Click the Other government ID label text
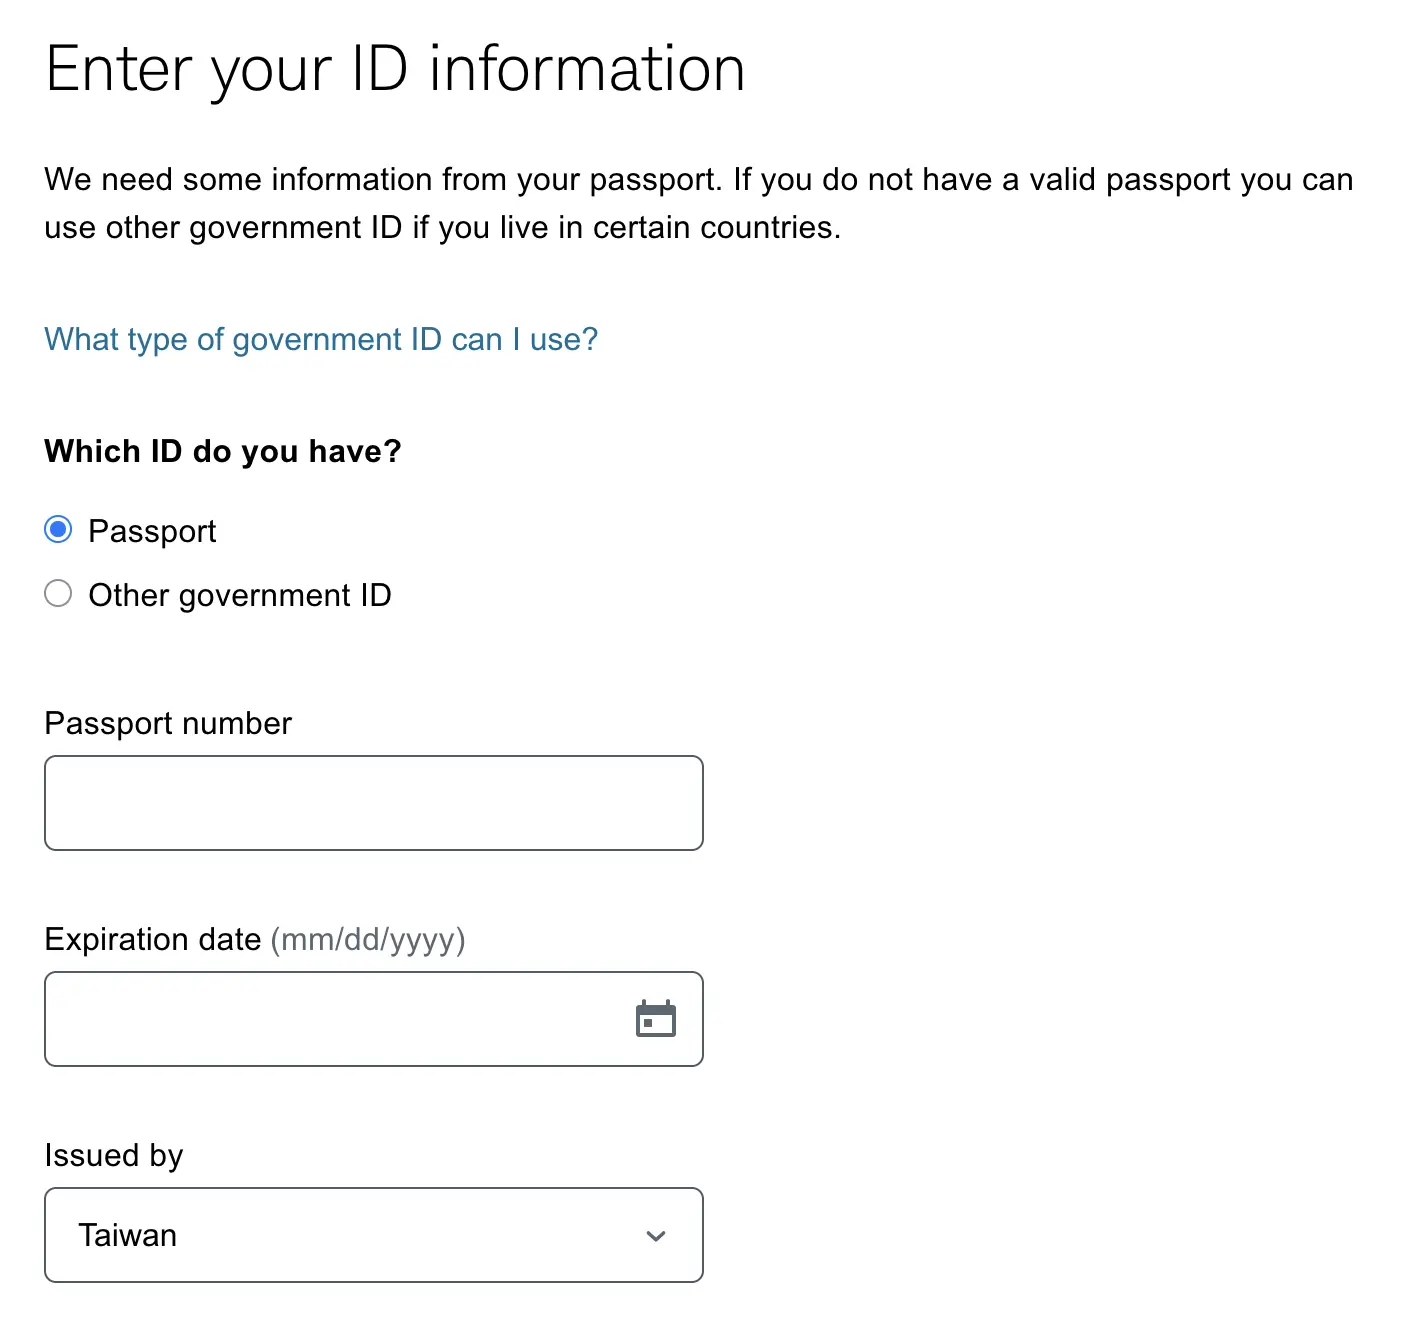This screenshot has width=1428, height=1328. [x=240, y=595]
